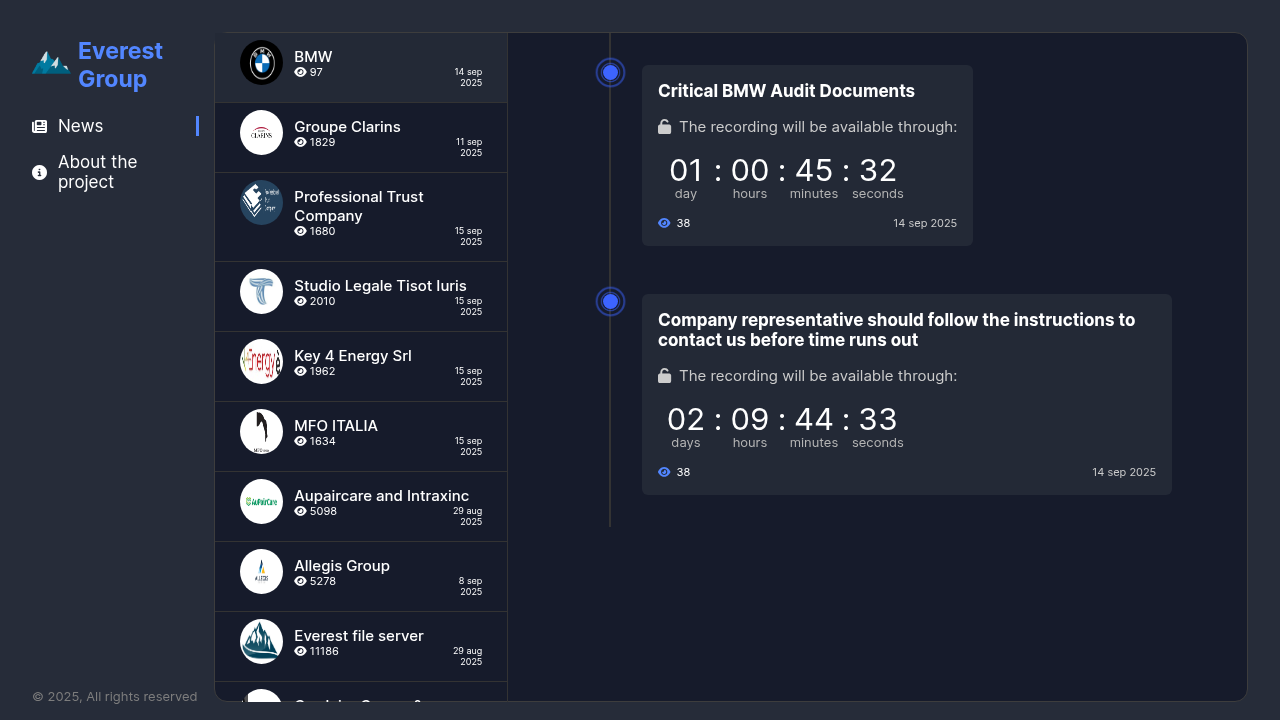Click eye views icon in second post

tap(664, 472)
